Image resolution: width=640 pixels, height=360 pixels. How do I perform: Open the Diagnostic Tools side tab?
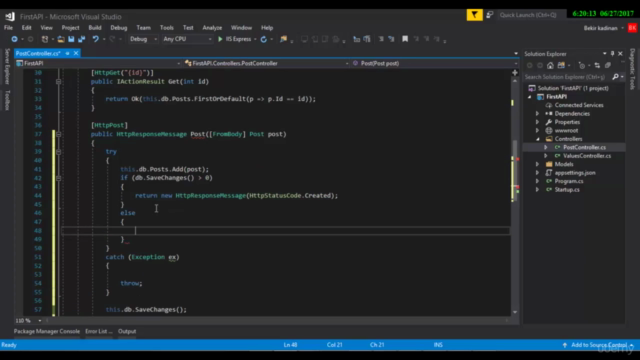[632, 69]
